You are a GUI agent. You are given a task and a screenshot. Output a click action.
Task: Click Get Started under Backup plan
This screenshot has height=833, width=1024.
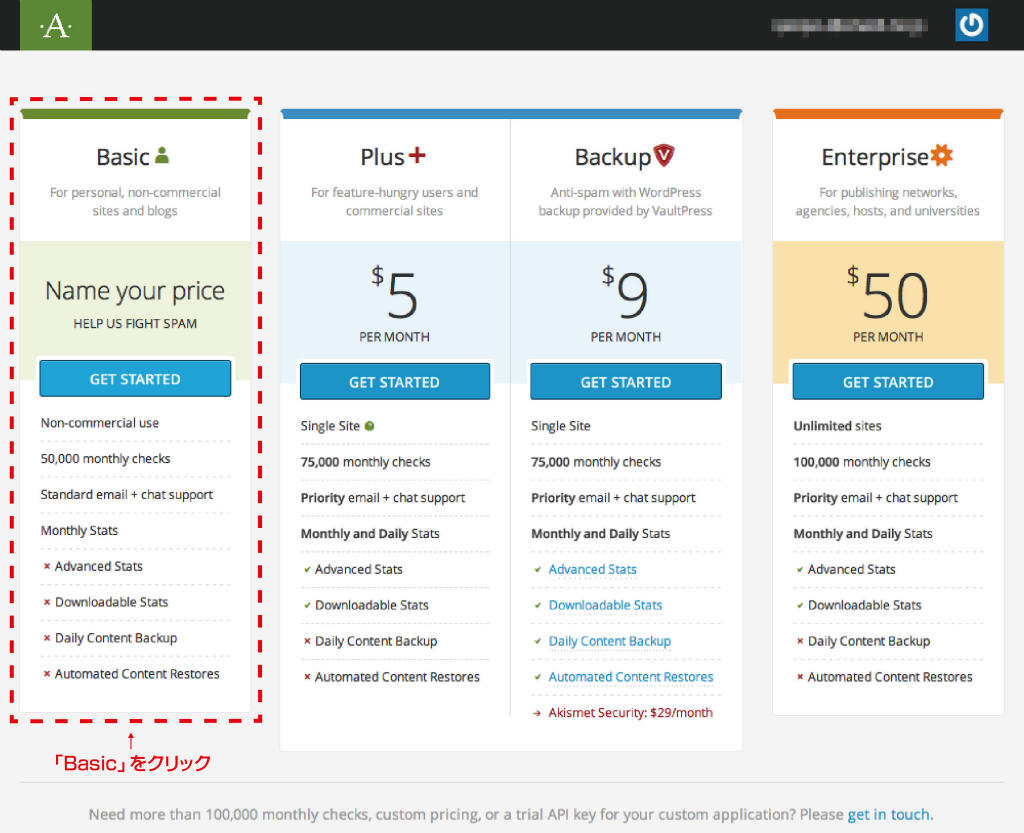[626, 382]
